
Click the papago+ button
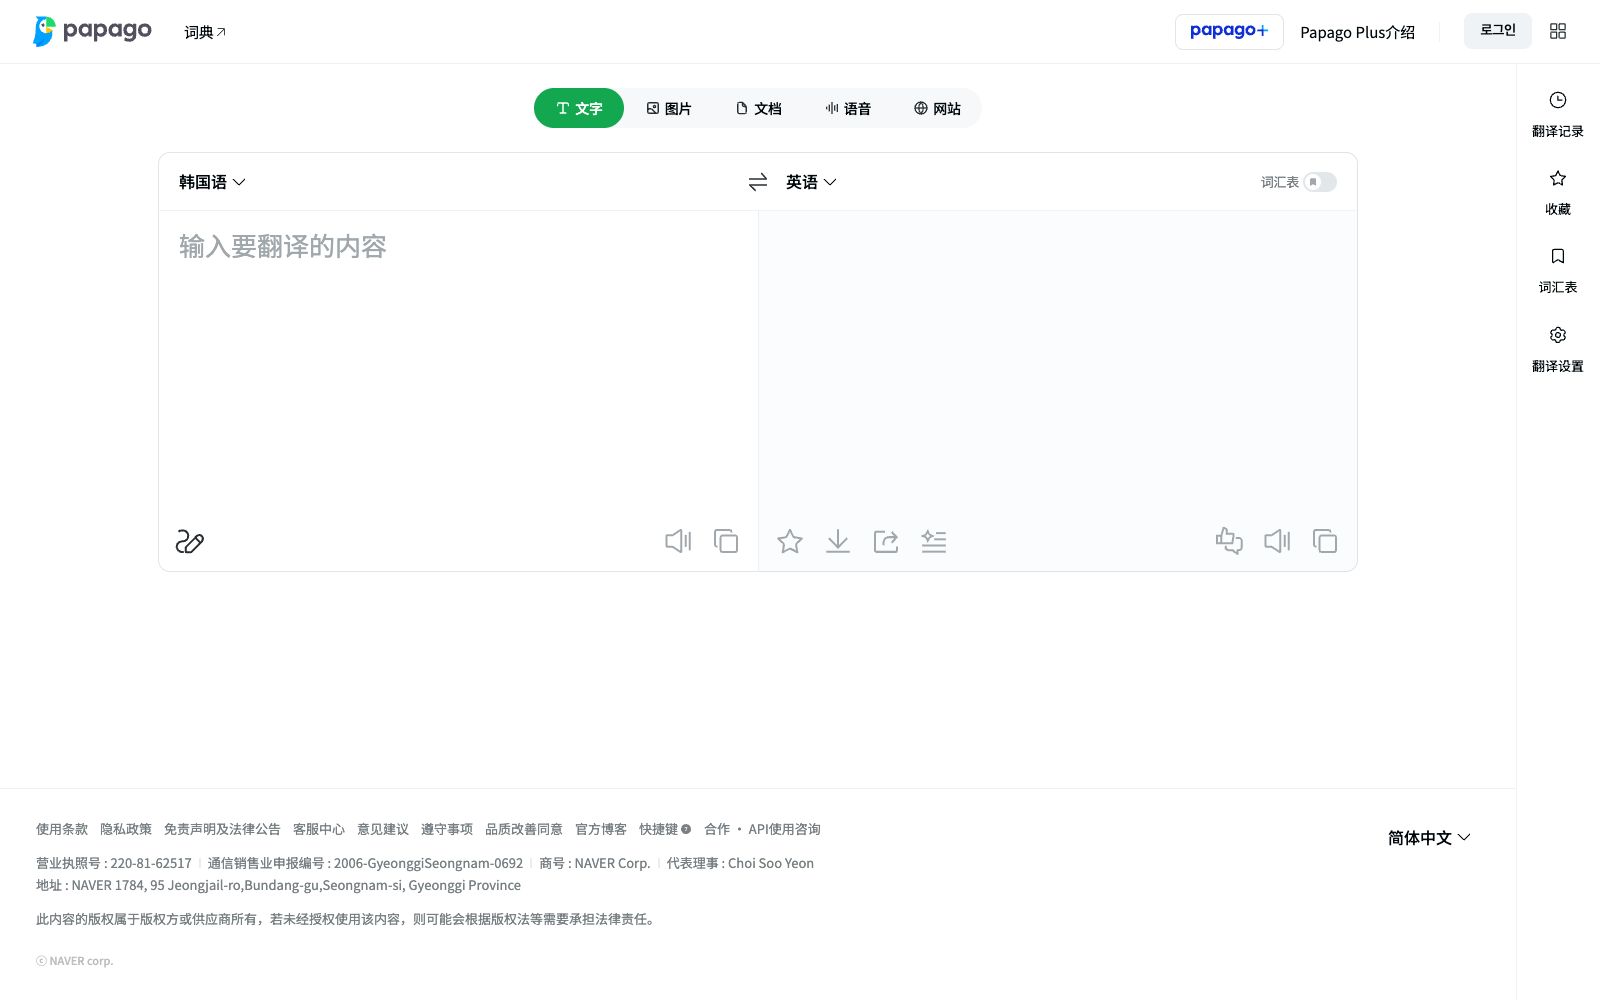(1229, 32)
